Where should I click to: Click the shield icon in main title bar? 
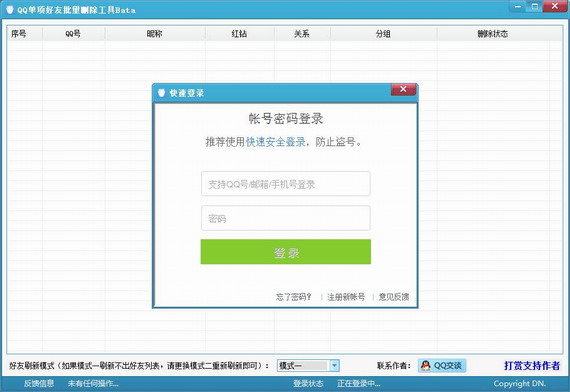click(10, 9)
